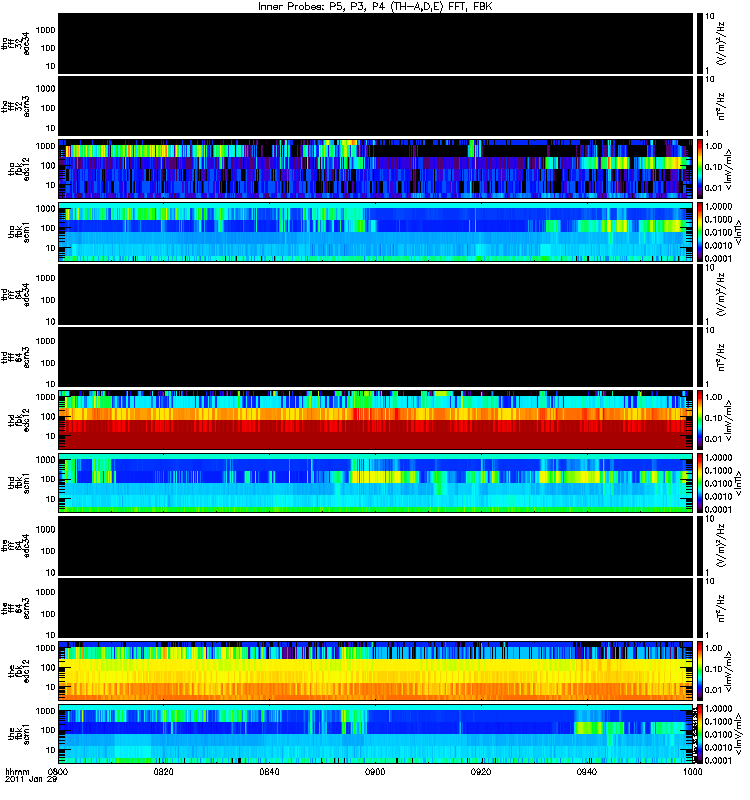Click the 'hhmm' time format label

18,772
